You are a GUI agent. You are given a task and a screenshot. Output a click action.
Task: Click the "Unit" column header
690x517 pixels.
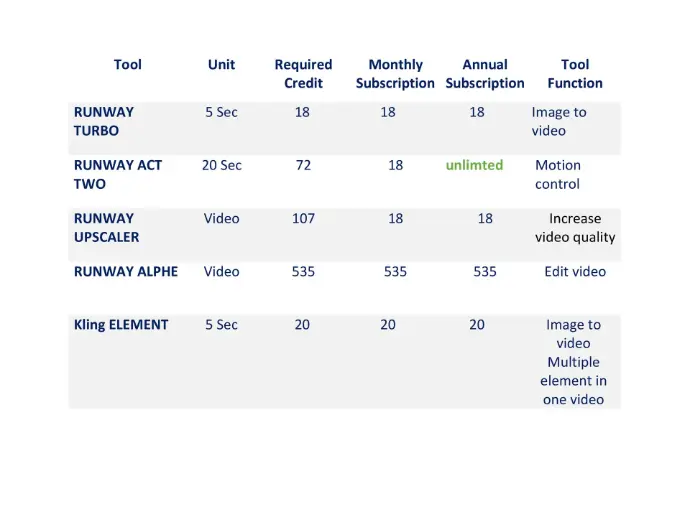pos(221,65)
